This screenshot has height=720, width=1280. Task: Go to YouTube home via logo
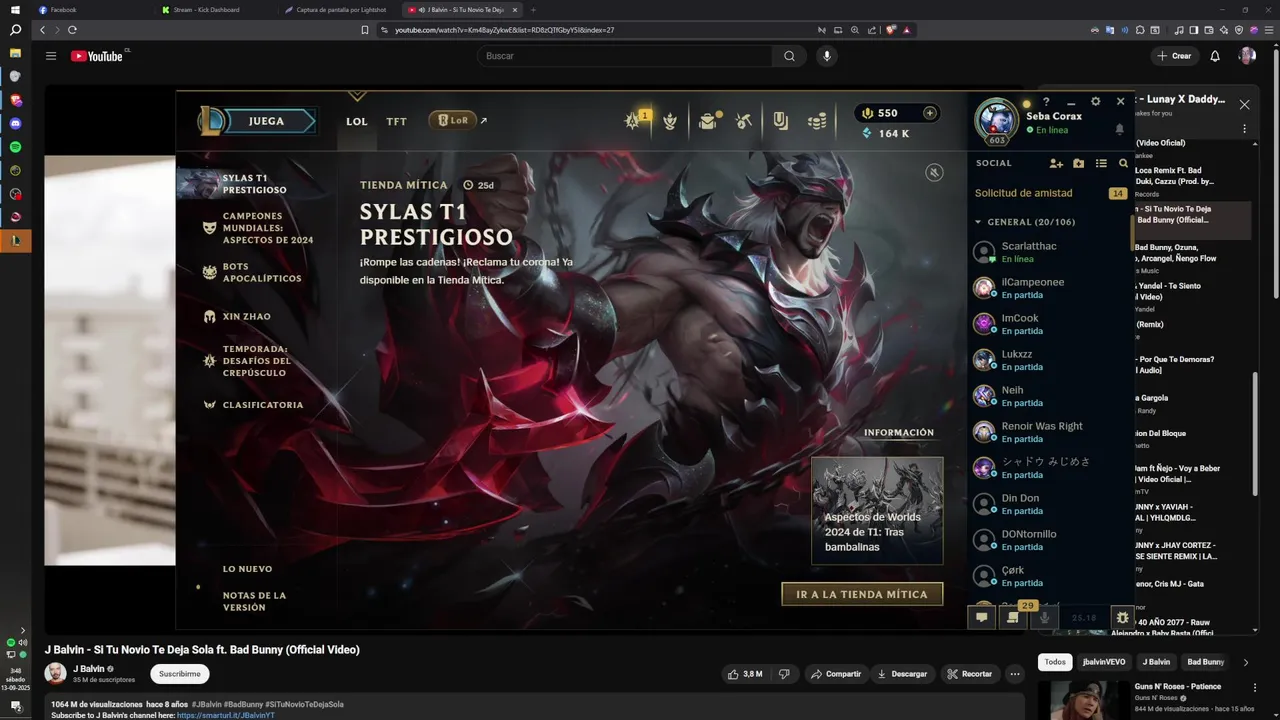point(97,56)
